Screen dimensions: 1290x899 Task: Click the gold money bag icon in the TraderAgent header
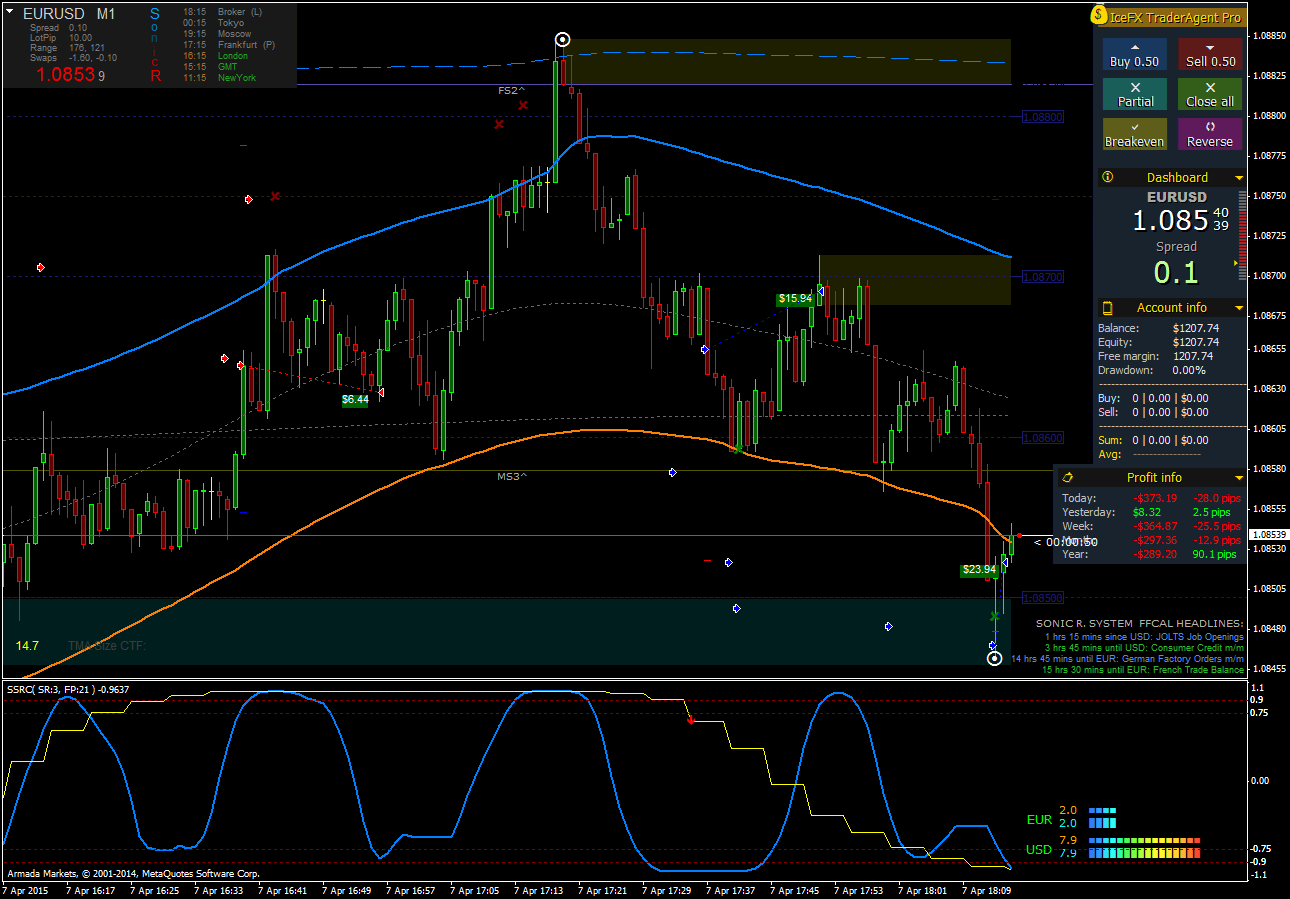click(1100, 15)
